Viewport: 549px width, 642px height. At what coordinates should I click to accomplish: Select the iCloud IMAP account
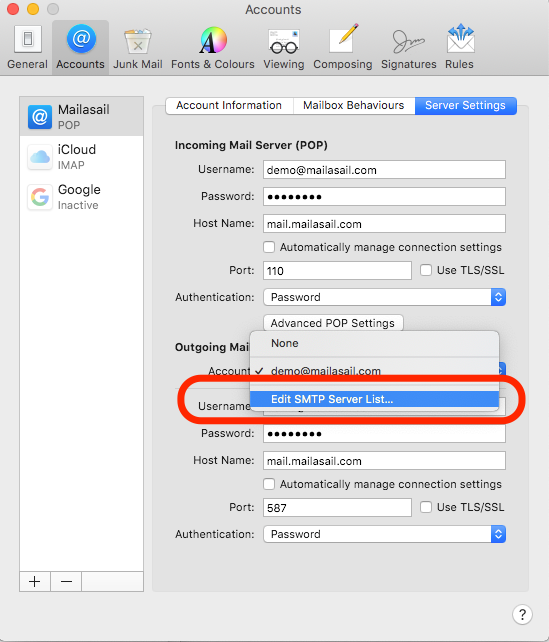coord(81,156)
